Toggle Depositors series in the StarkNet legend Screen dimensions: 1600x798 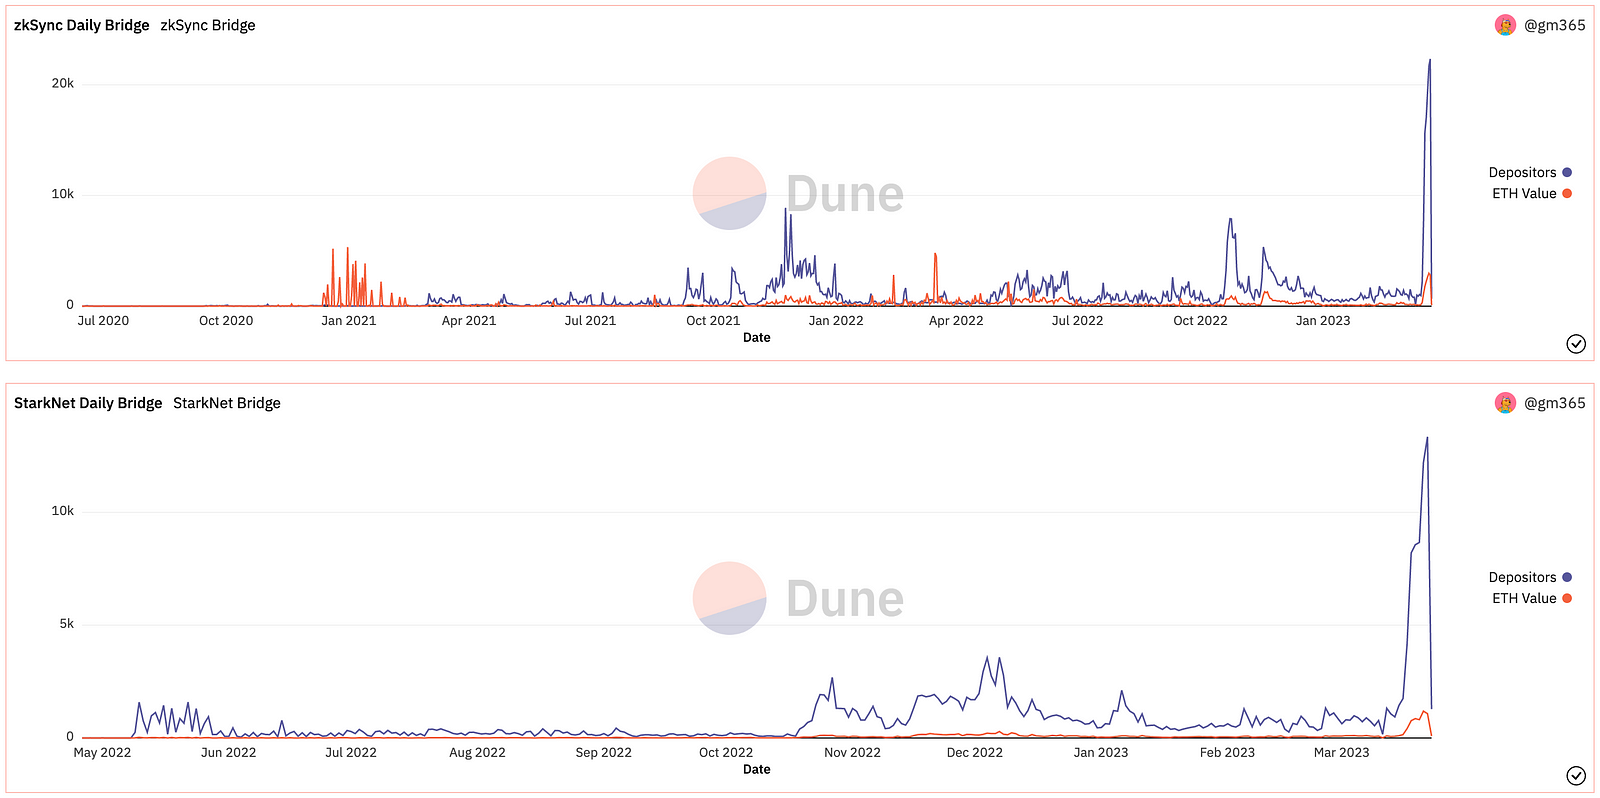pos(1530,577)
